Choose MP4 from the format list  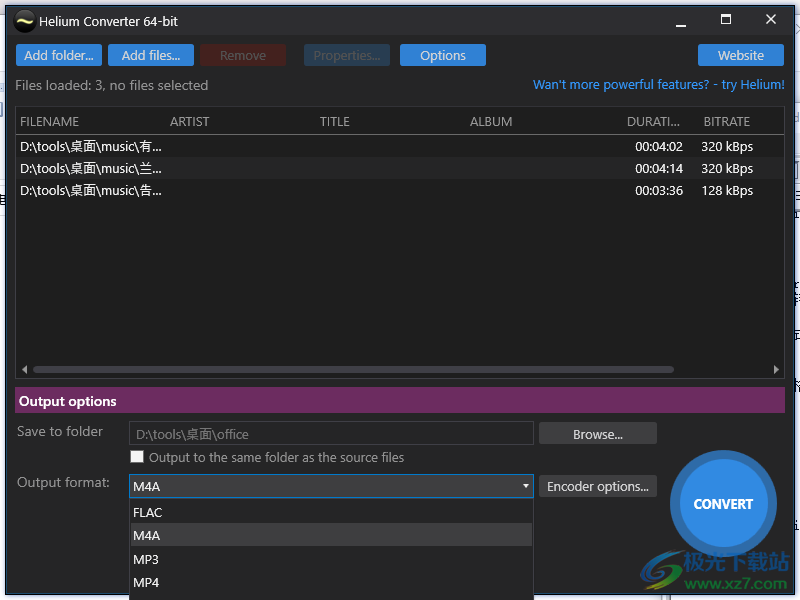331,582
